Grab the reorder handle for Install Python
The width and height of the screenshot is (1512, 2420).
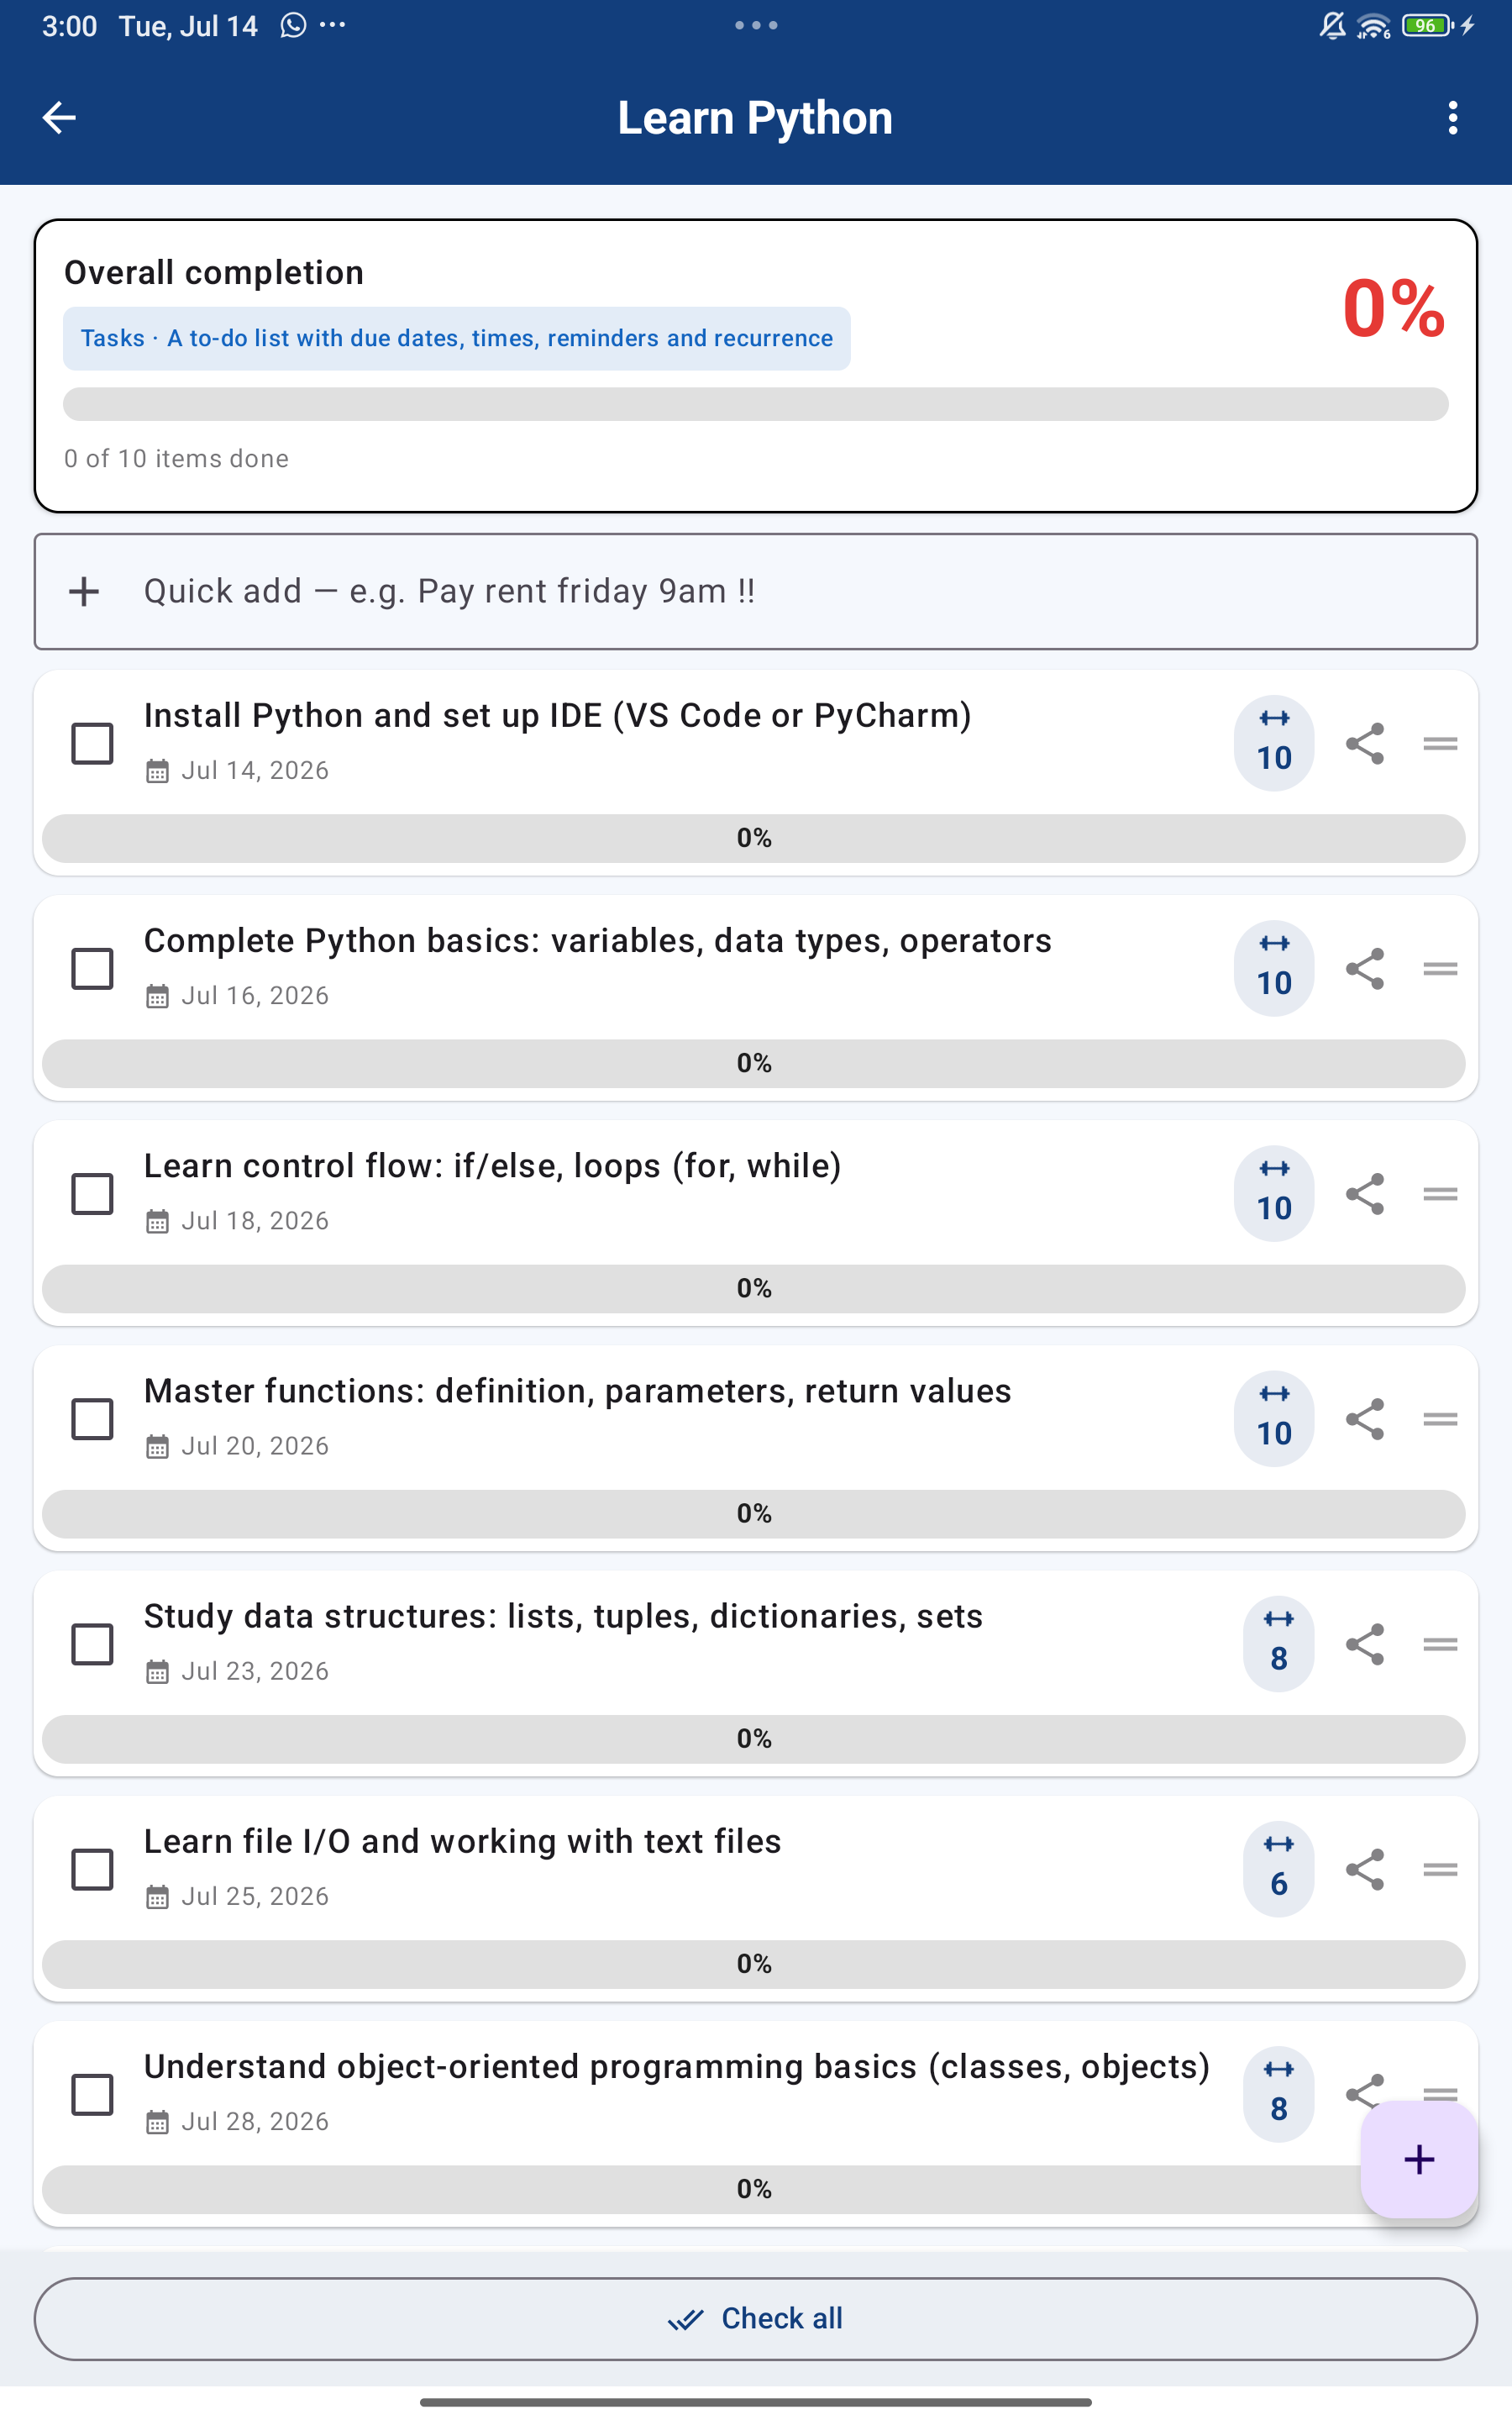point(1440,743)
